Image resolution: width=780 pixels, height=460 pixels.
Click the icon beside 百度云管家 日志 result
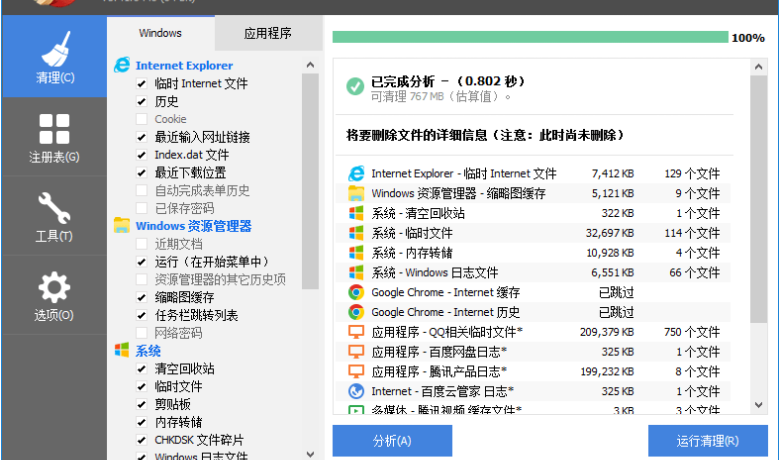tap(356, 391)
